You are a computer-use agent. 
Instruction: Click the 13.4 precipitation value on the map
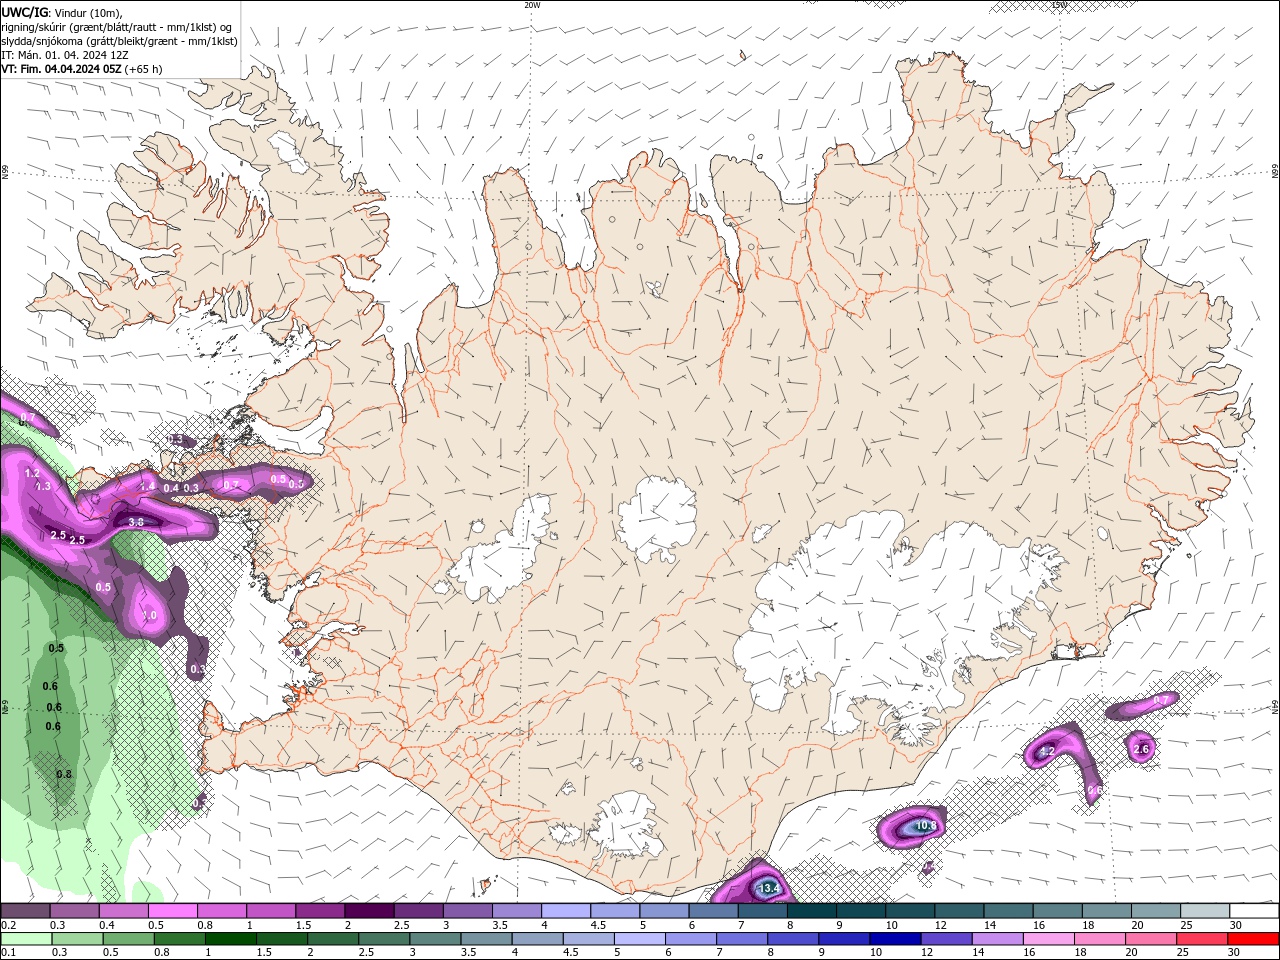point(768,888)
